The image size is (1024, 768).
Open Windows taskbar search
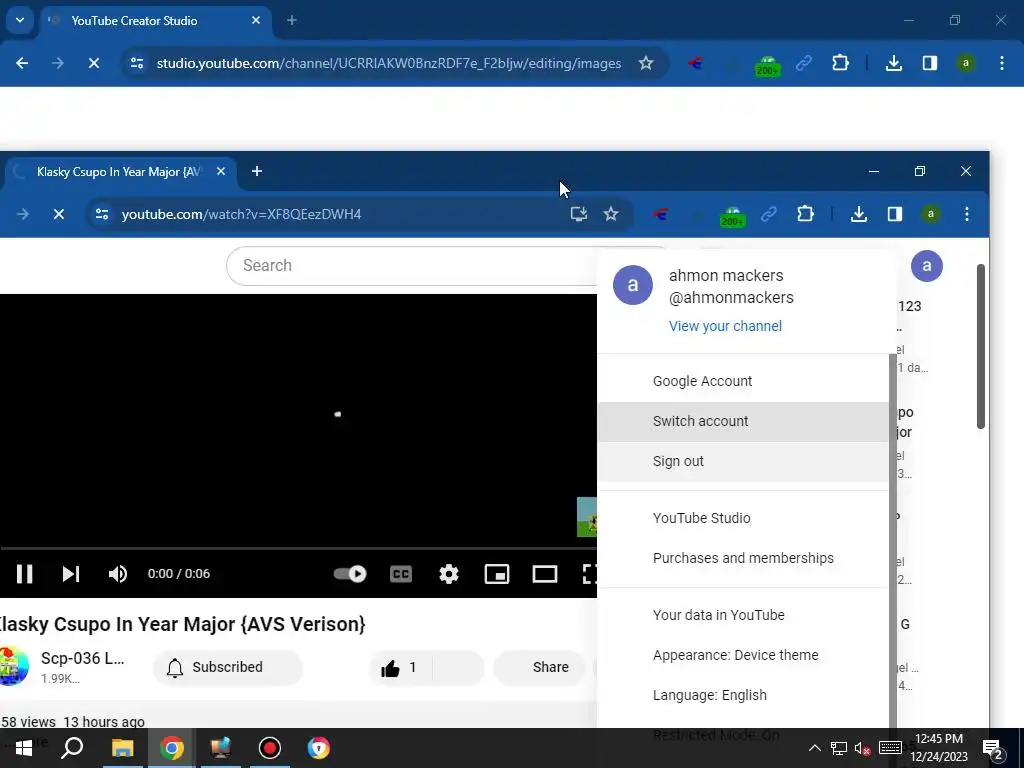(x=72, y=748)
